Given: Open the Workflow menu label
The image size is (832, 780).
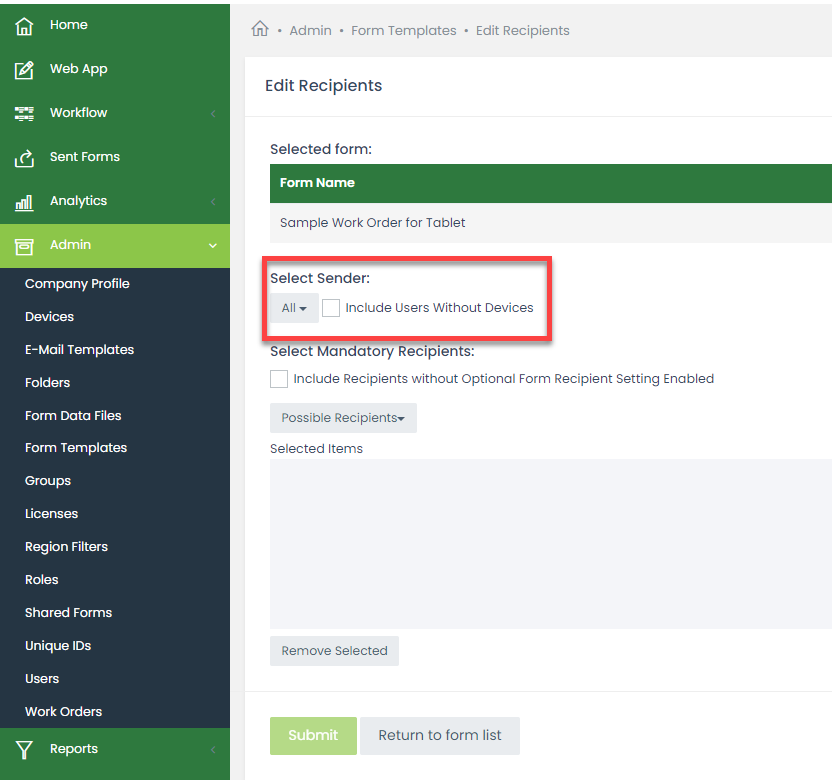Looking at the screenshot, I should click(x=79, y=112).
